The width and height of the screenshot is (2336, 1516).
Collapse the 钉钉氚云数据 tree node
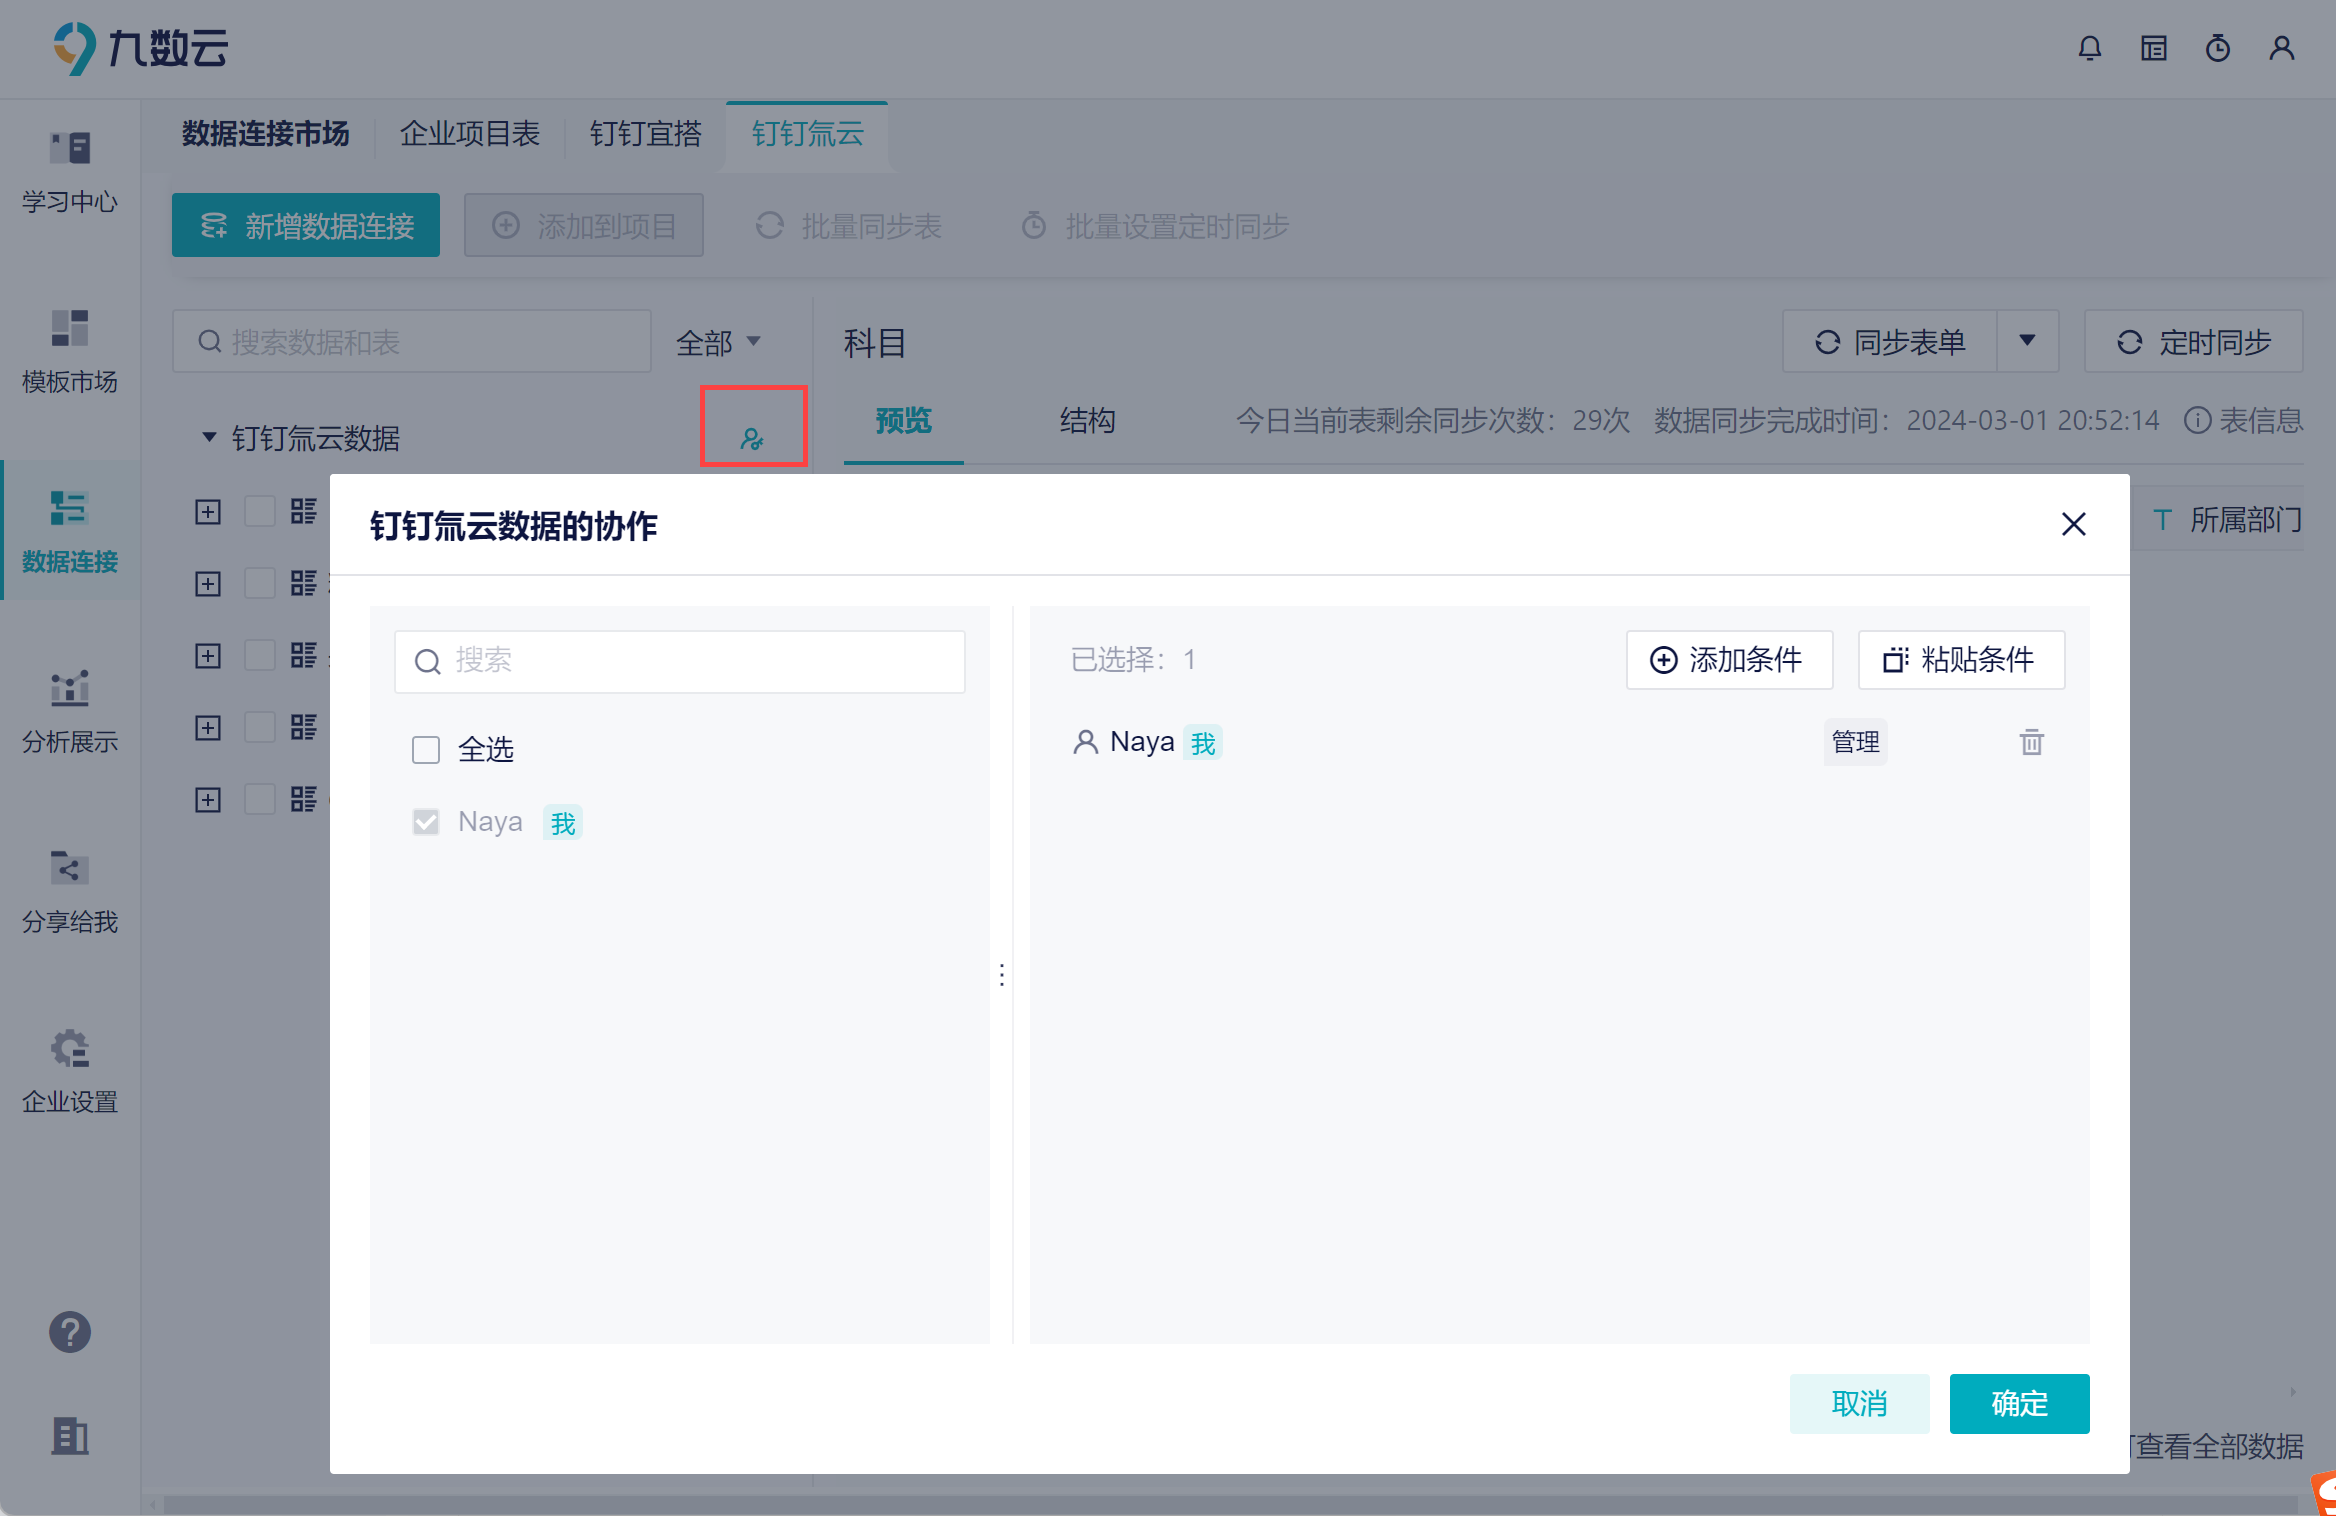click(x=209, y=437)
